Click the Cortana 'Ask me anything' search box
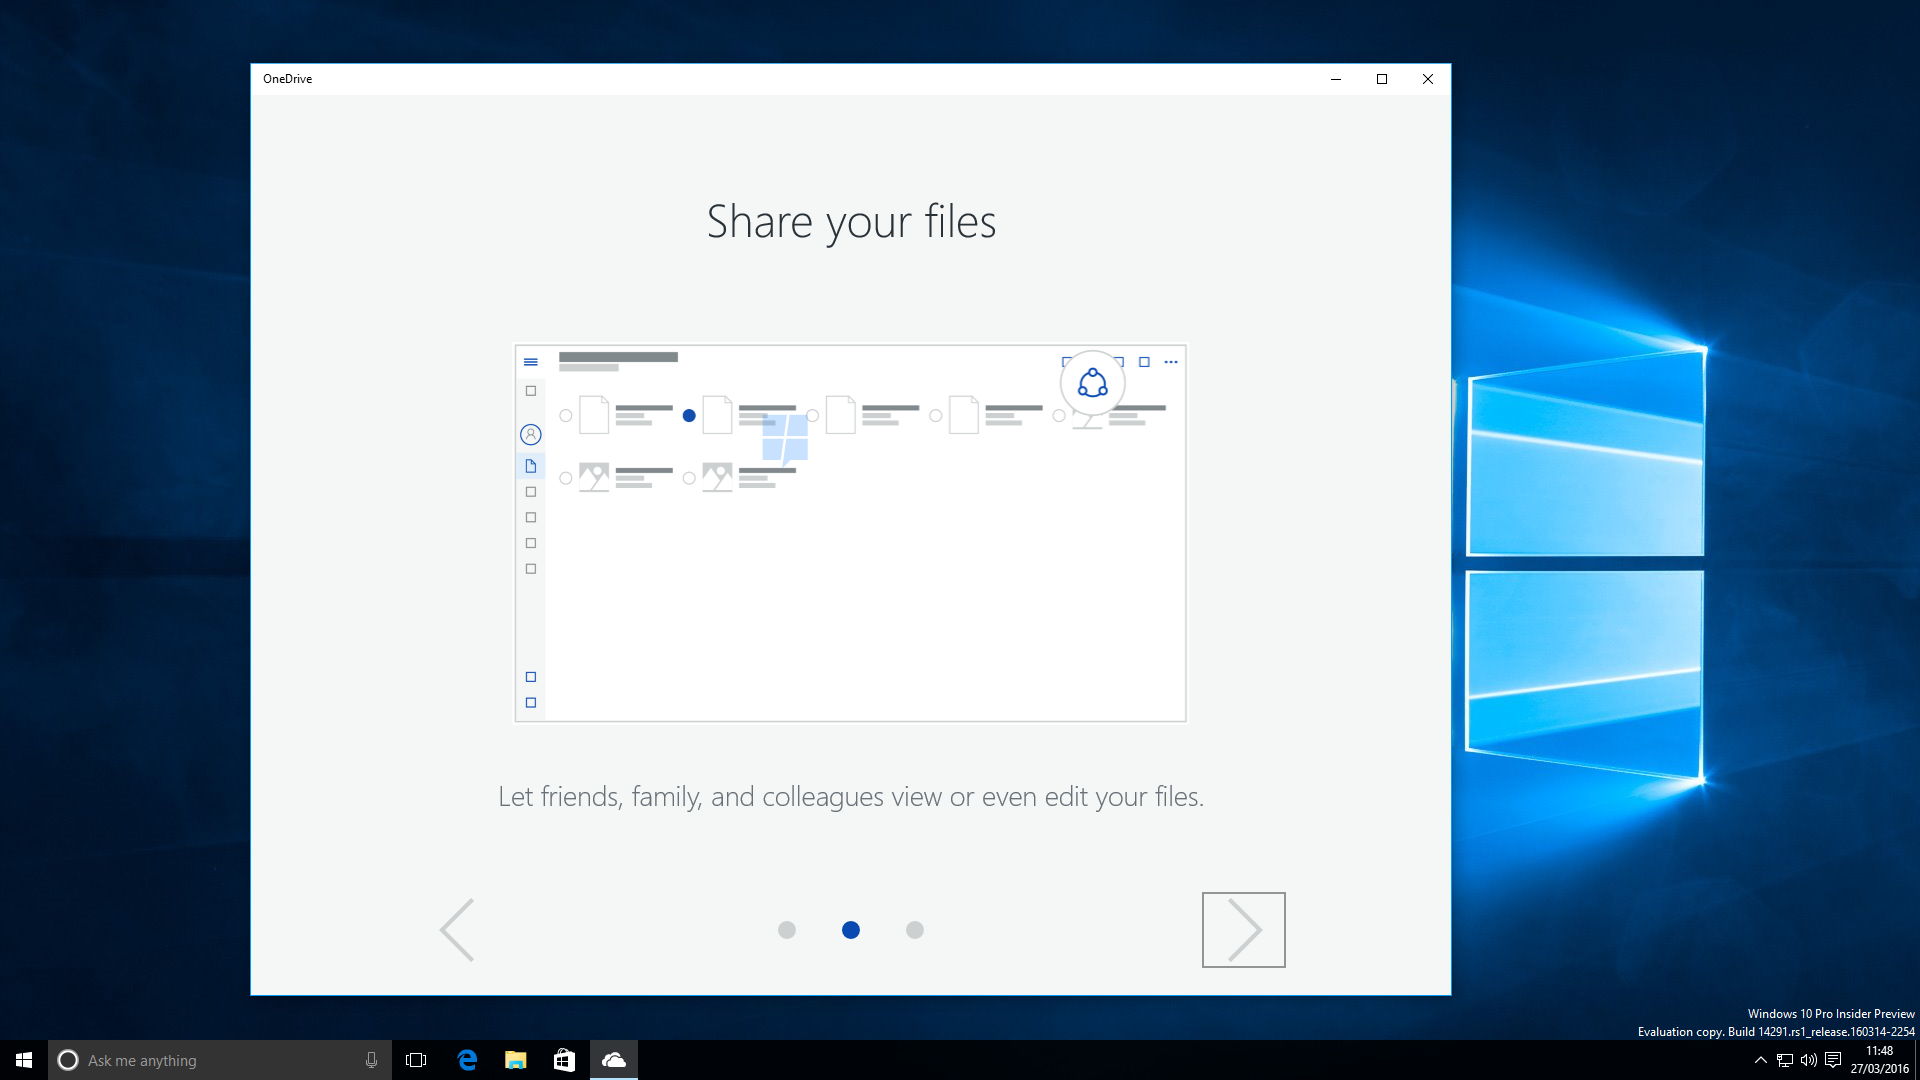The width and height of the screenshot is (1920, 1080). 220,1060
